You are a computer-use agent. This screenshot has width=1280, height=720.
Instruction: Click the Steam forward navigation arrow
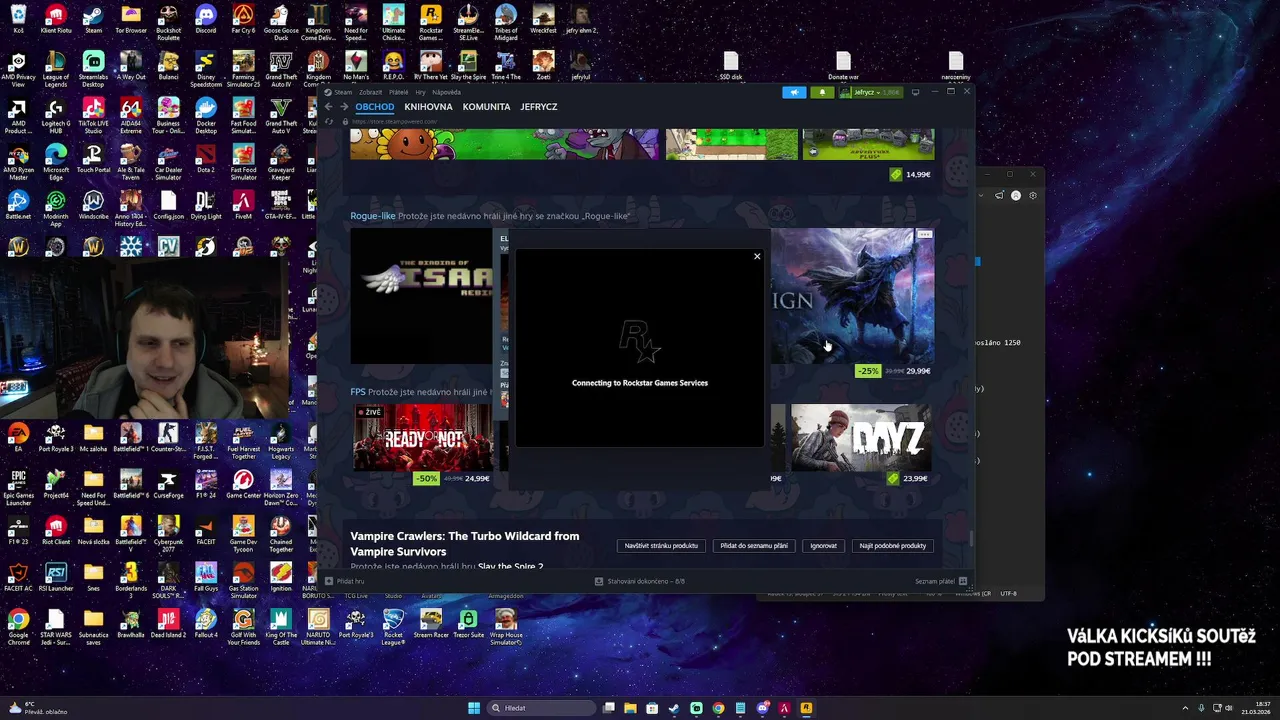[344, 107]
